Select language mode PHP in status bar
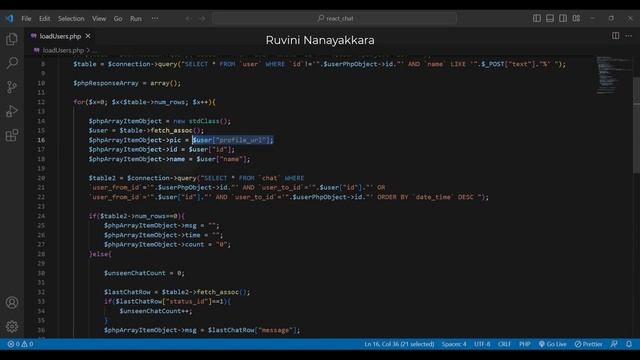The height and width of the screenshot is (360, 640). point(524,344)
